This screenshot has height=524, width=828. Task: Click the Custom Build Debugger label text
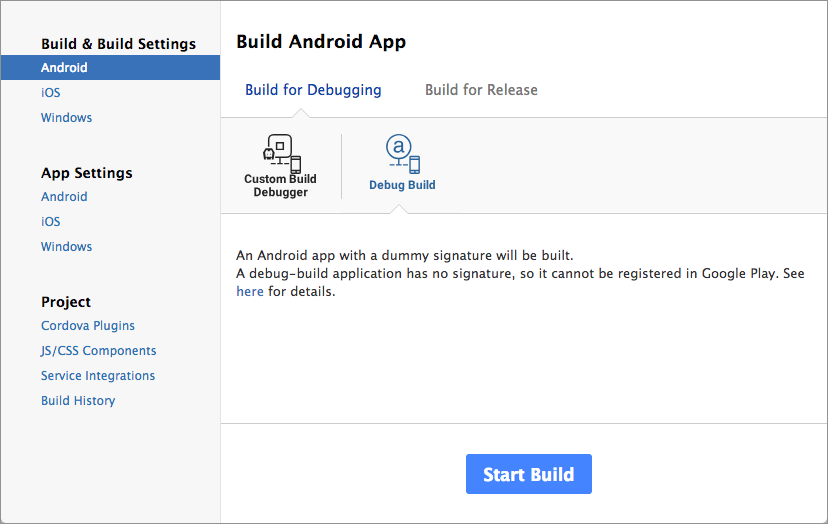coord(280,185)
